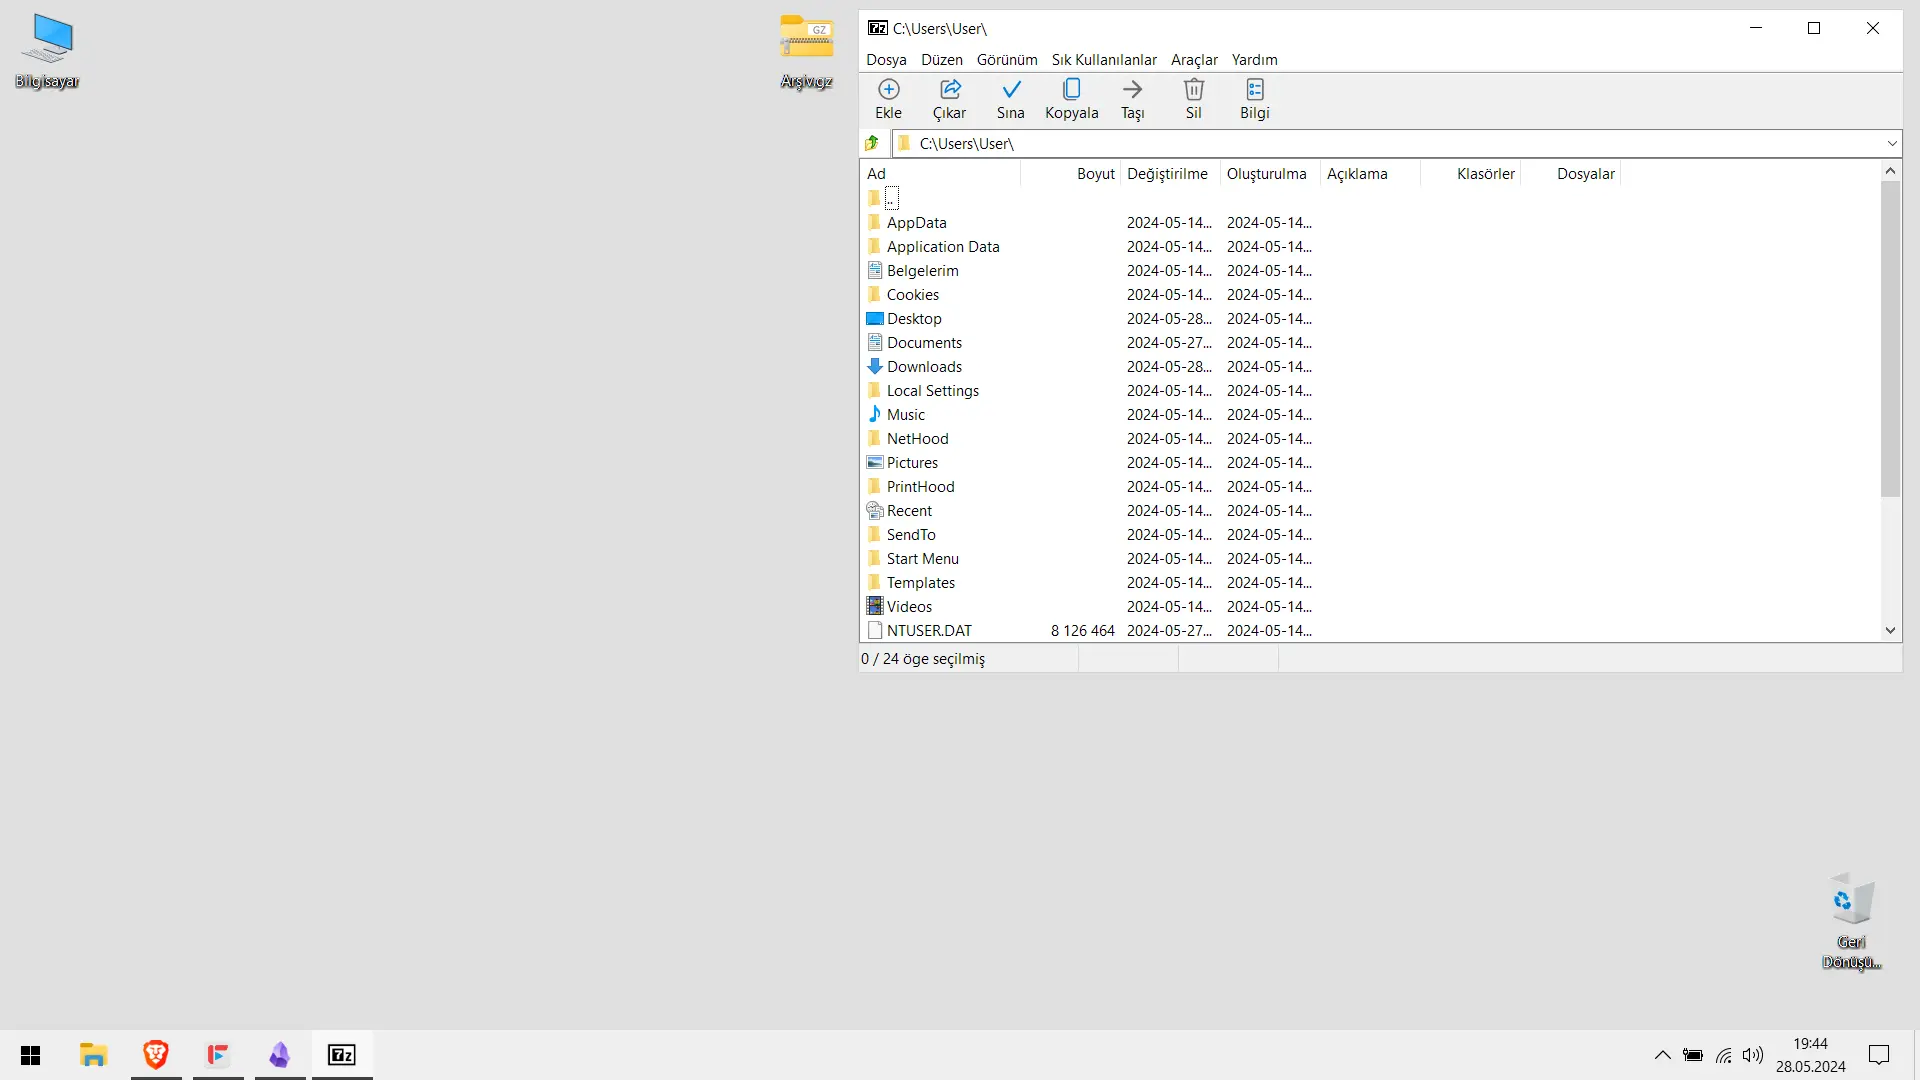Sort by Değiştirilme column header
Viewport: 1920px width, 1080px height.
pos(1170,173)
